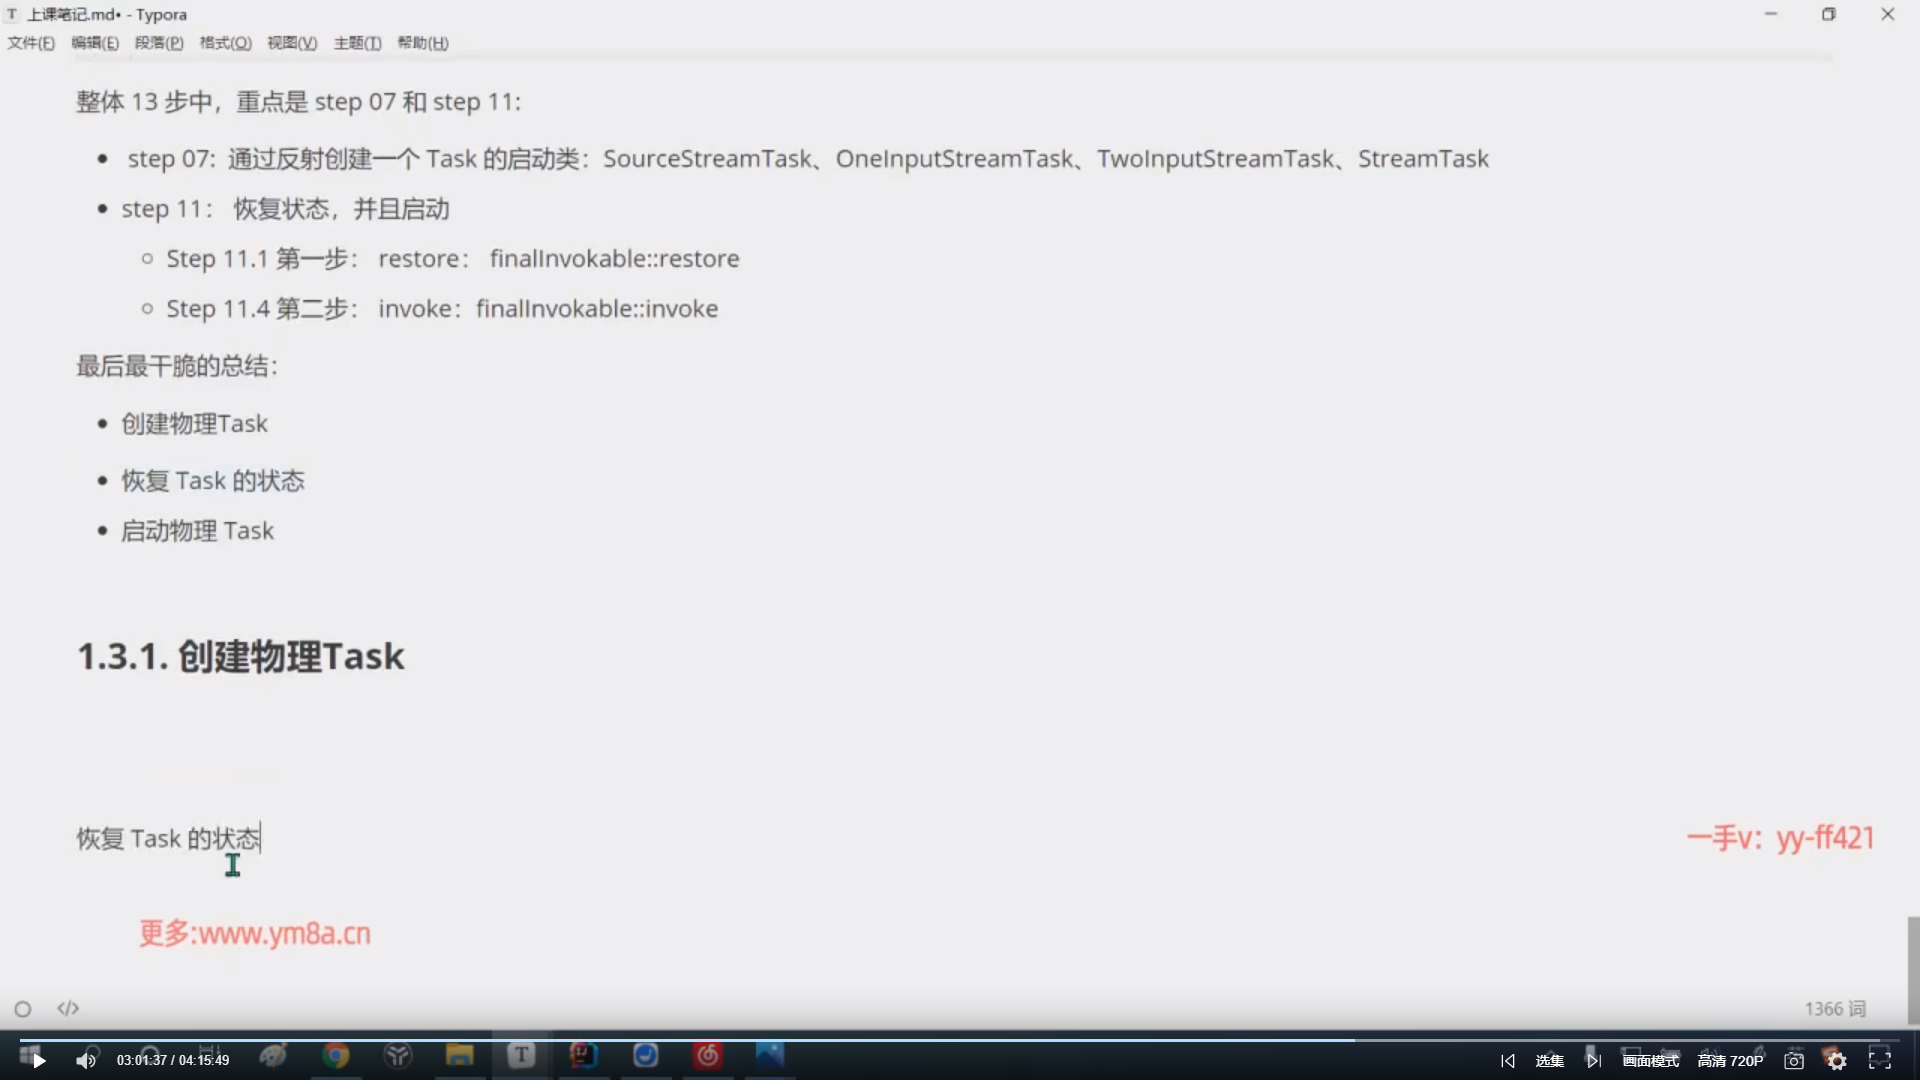Skip to the previous episode
Image resolution: width=1920 pixels, height=1080 pixels.
[x=1508, y=1061]
